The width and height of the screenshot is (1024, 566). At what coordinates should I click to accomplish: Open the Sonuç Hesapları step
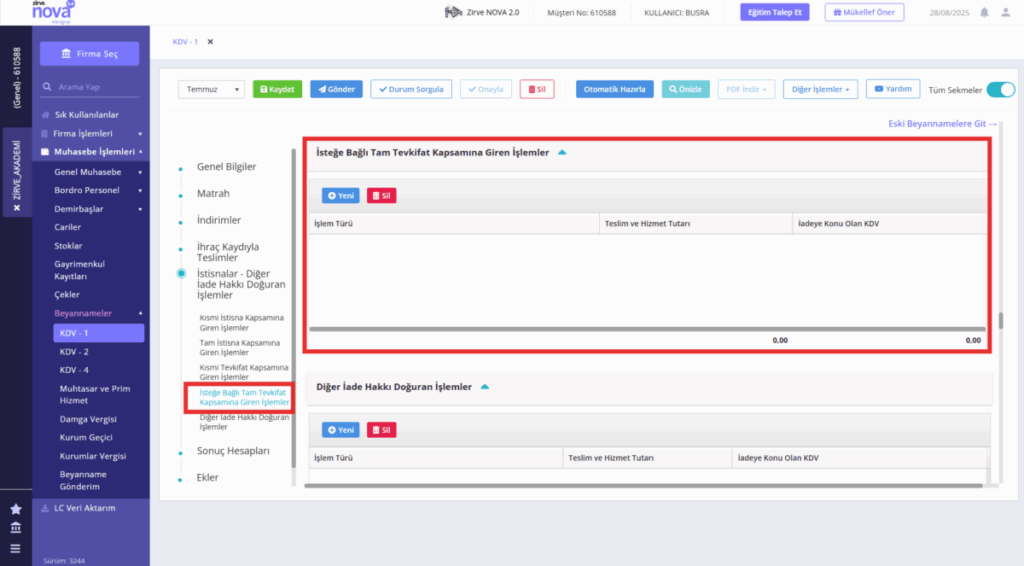tap(233, 450)
